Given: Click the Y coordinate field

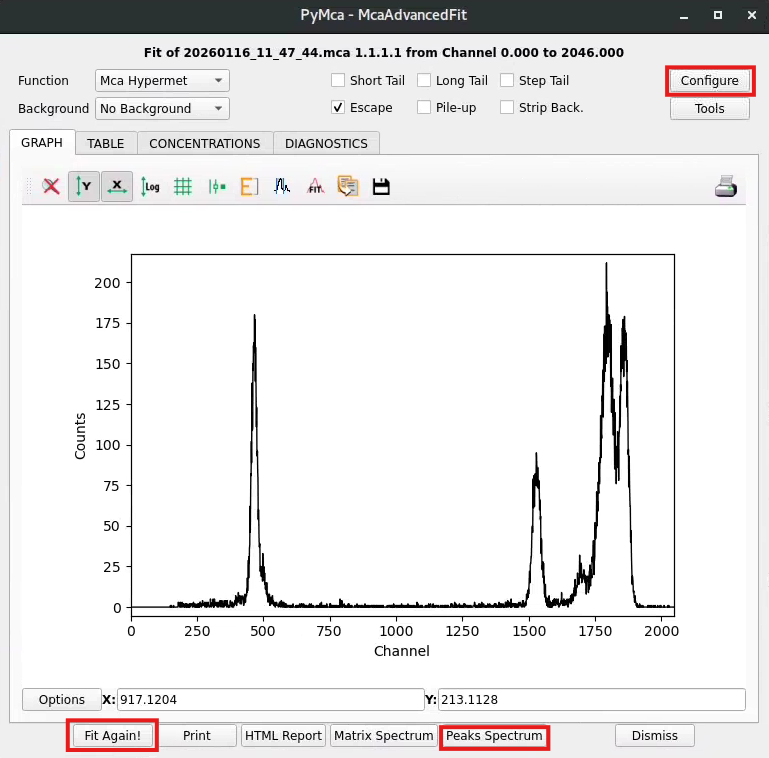Looking at the screenshot, I should (591, 699).
